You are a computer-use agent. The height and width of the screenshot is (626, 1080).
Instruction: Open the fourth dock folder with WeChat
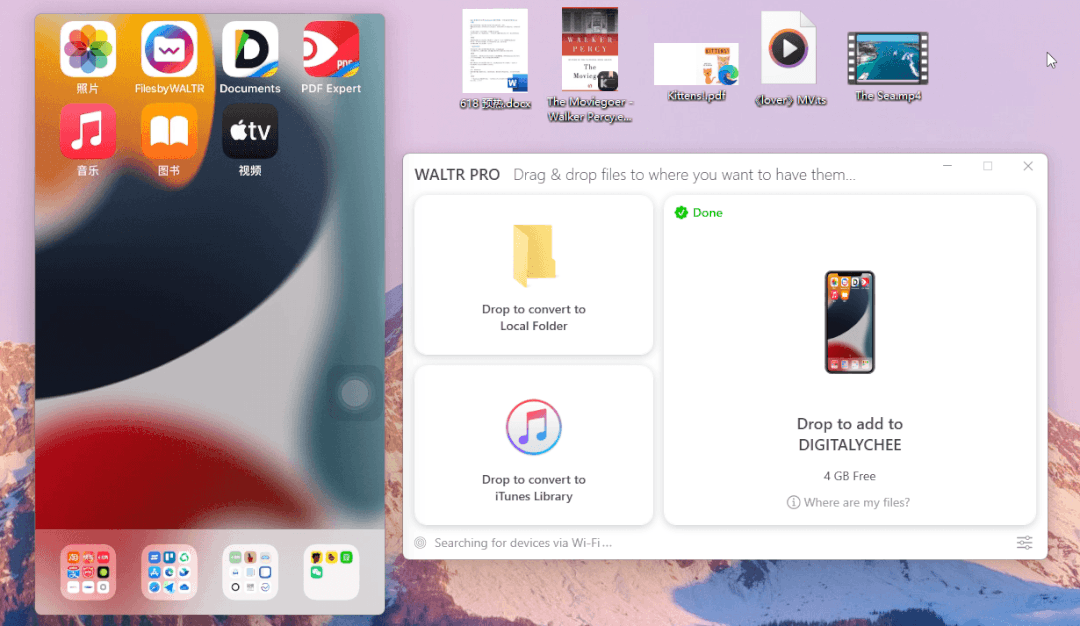click(x=331, y=572)
